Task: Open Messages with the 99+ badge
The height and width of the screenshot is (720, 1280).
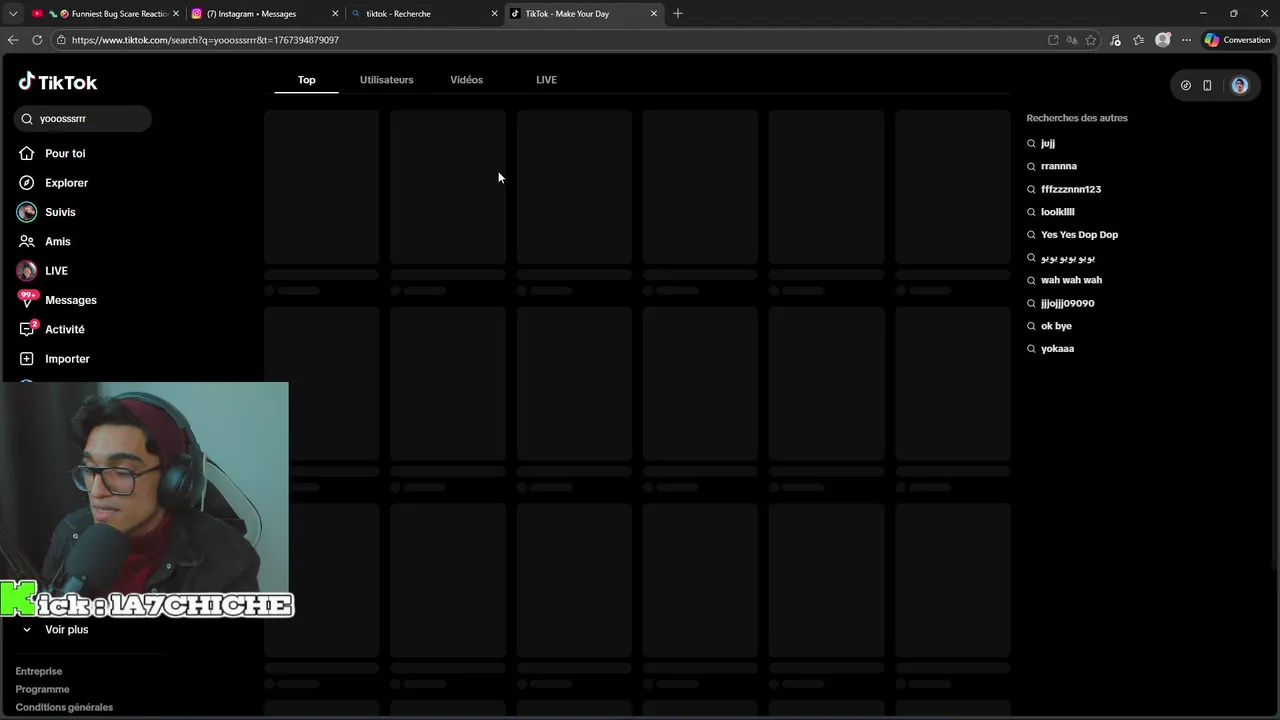Action: coord(70,300)
